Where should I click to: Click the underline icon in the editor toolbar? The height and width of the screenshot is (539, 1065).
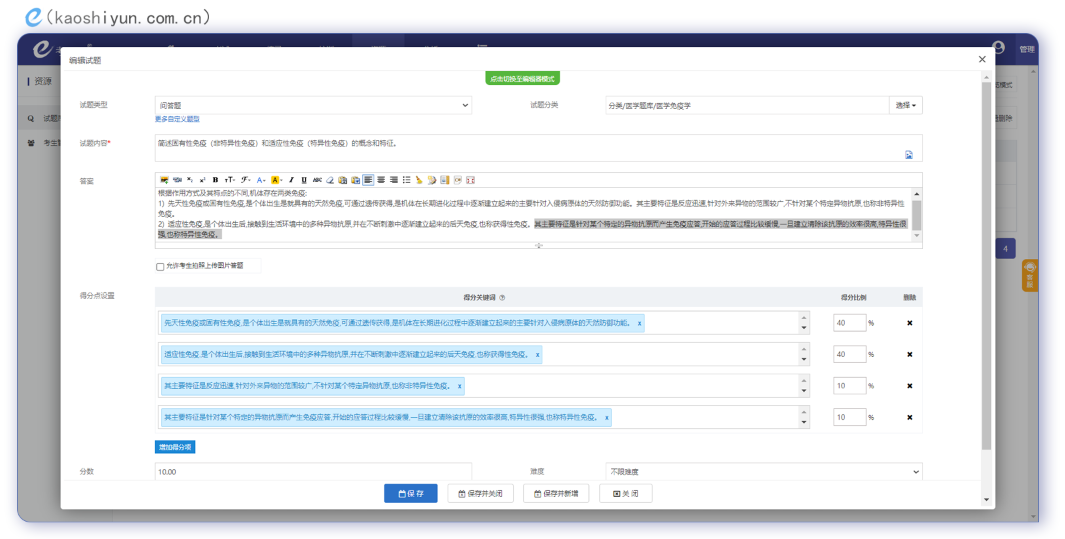[304, 180]
